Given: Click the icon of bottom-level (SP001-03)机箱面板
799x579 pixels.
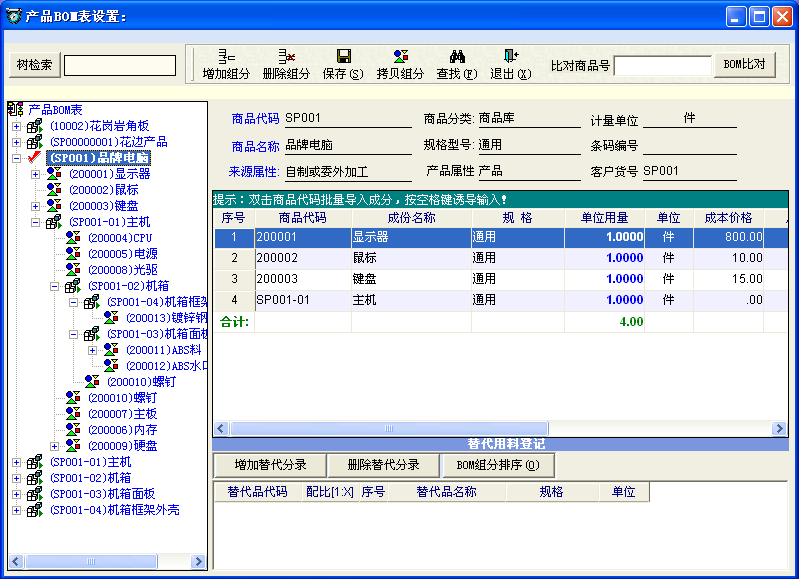Looking at the screenshot, I should (x=35, y=493).
